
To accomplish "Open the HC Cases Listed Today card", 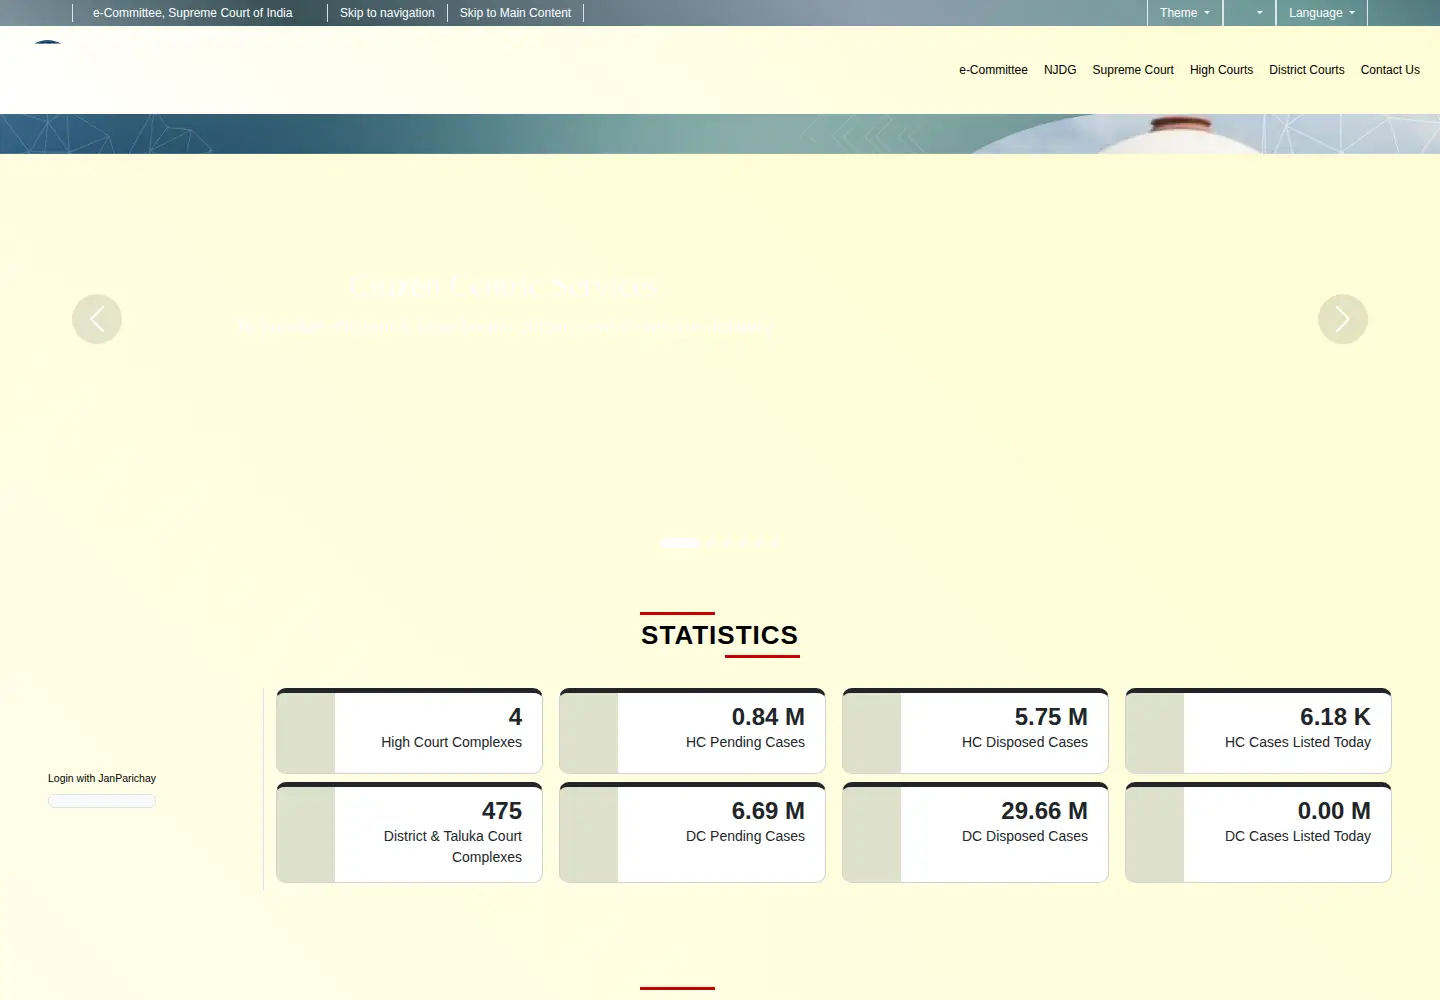I will 1258,731.
